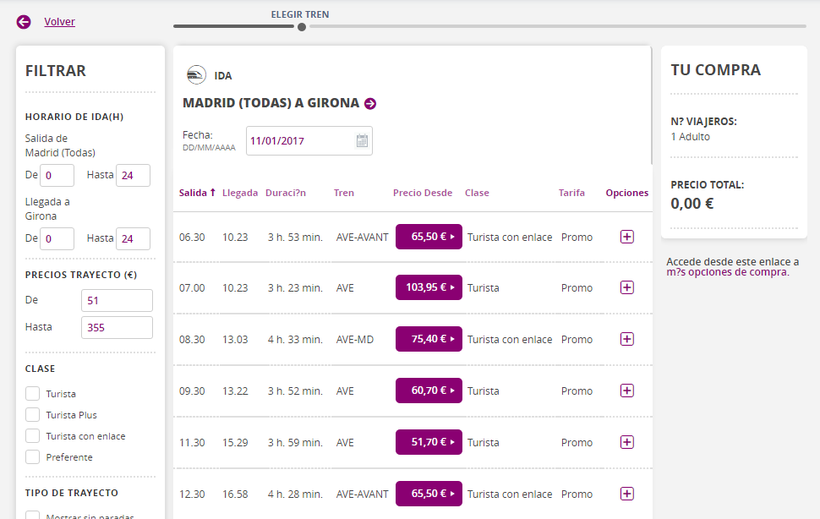Tick the Preferente class checkbox
Screen dimensions: 820x519
coord(33,457)
